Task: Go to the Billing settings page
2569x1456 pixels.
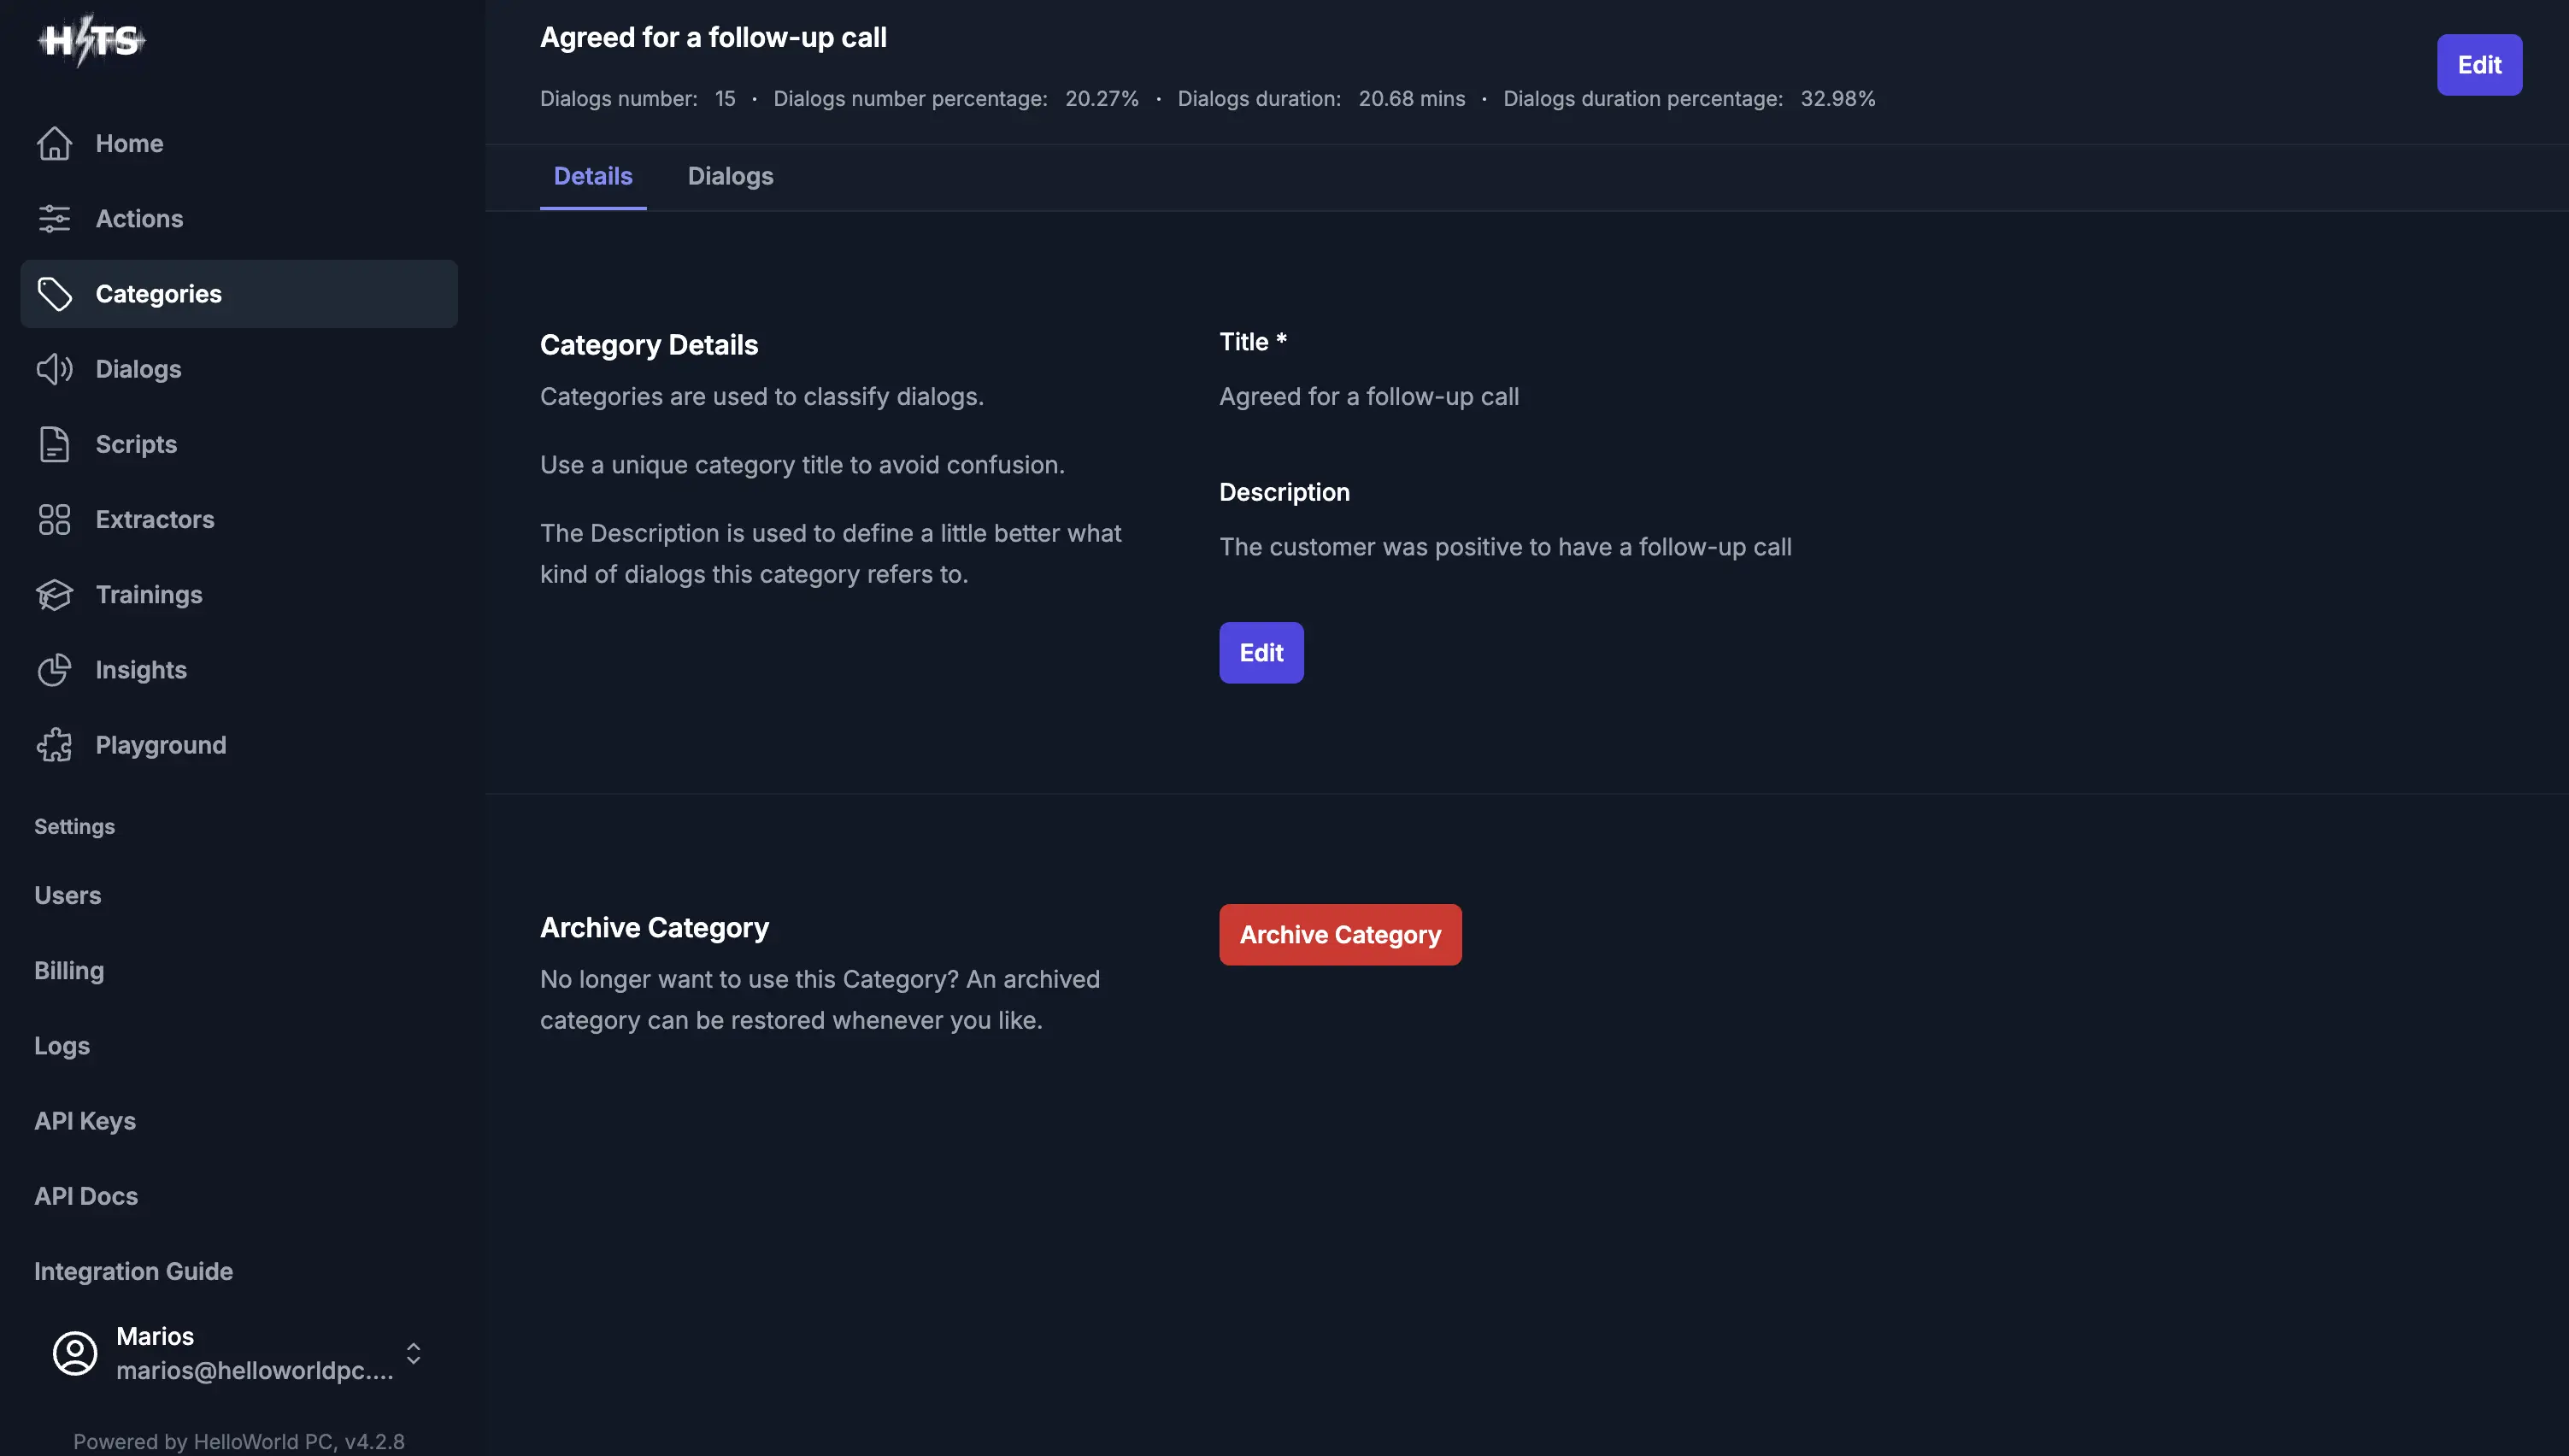Action: click(69, 971)
